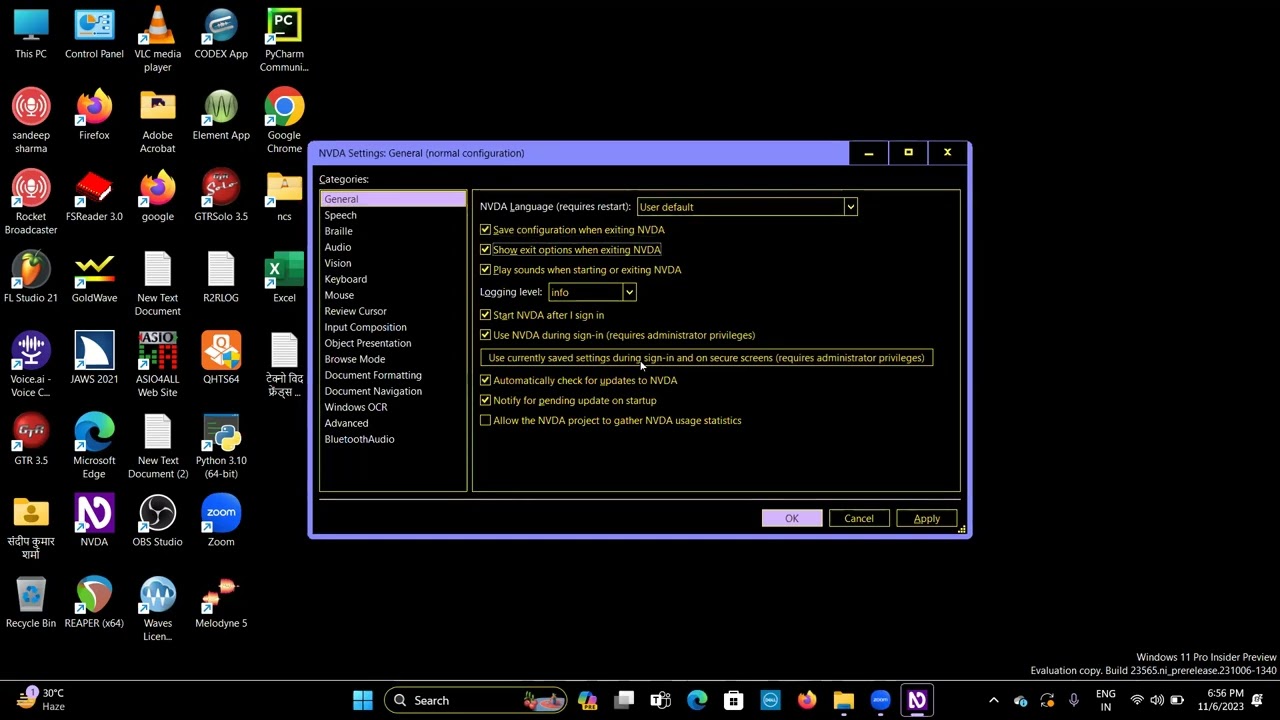Show hidden icons tray chevron
This screenshot has height=720, width=1280.
[993, 700]
